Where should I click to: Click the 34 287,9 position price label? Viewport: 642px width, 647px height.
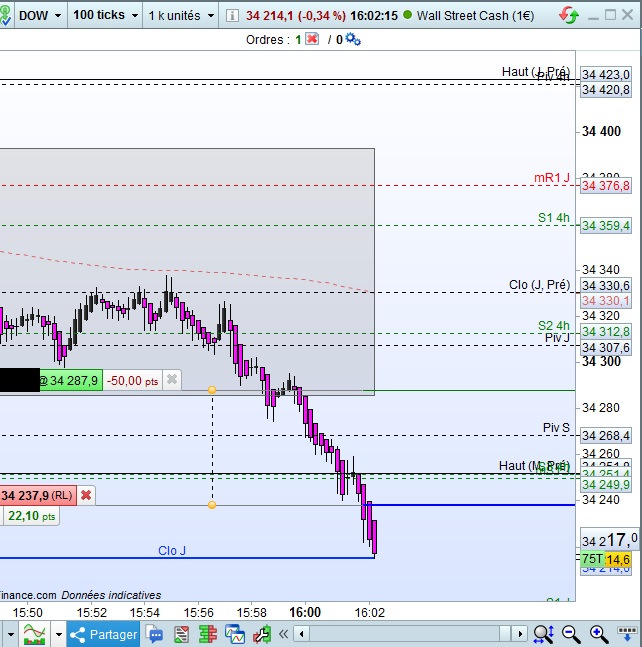coord(71,380)
